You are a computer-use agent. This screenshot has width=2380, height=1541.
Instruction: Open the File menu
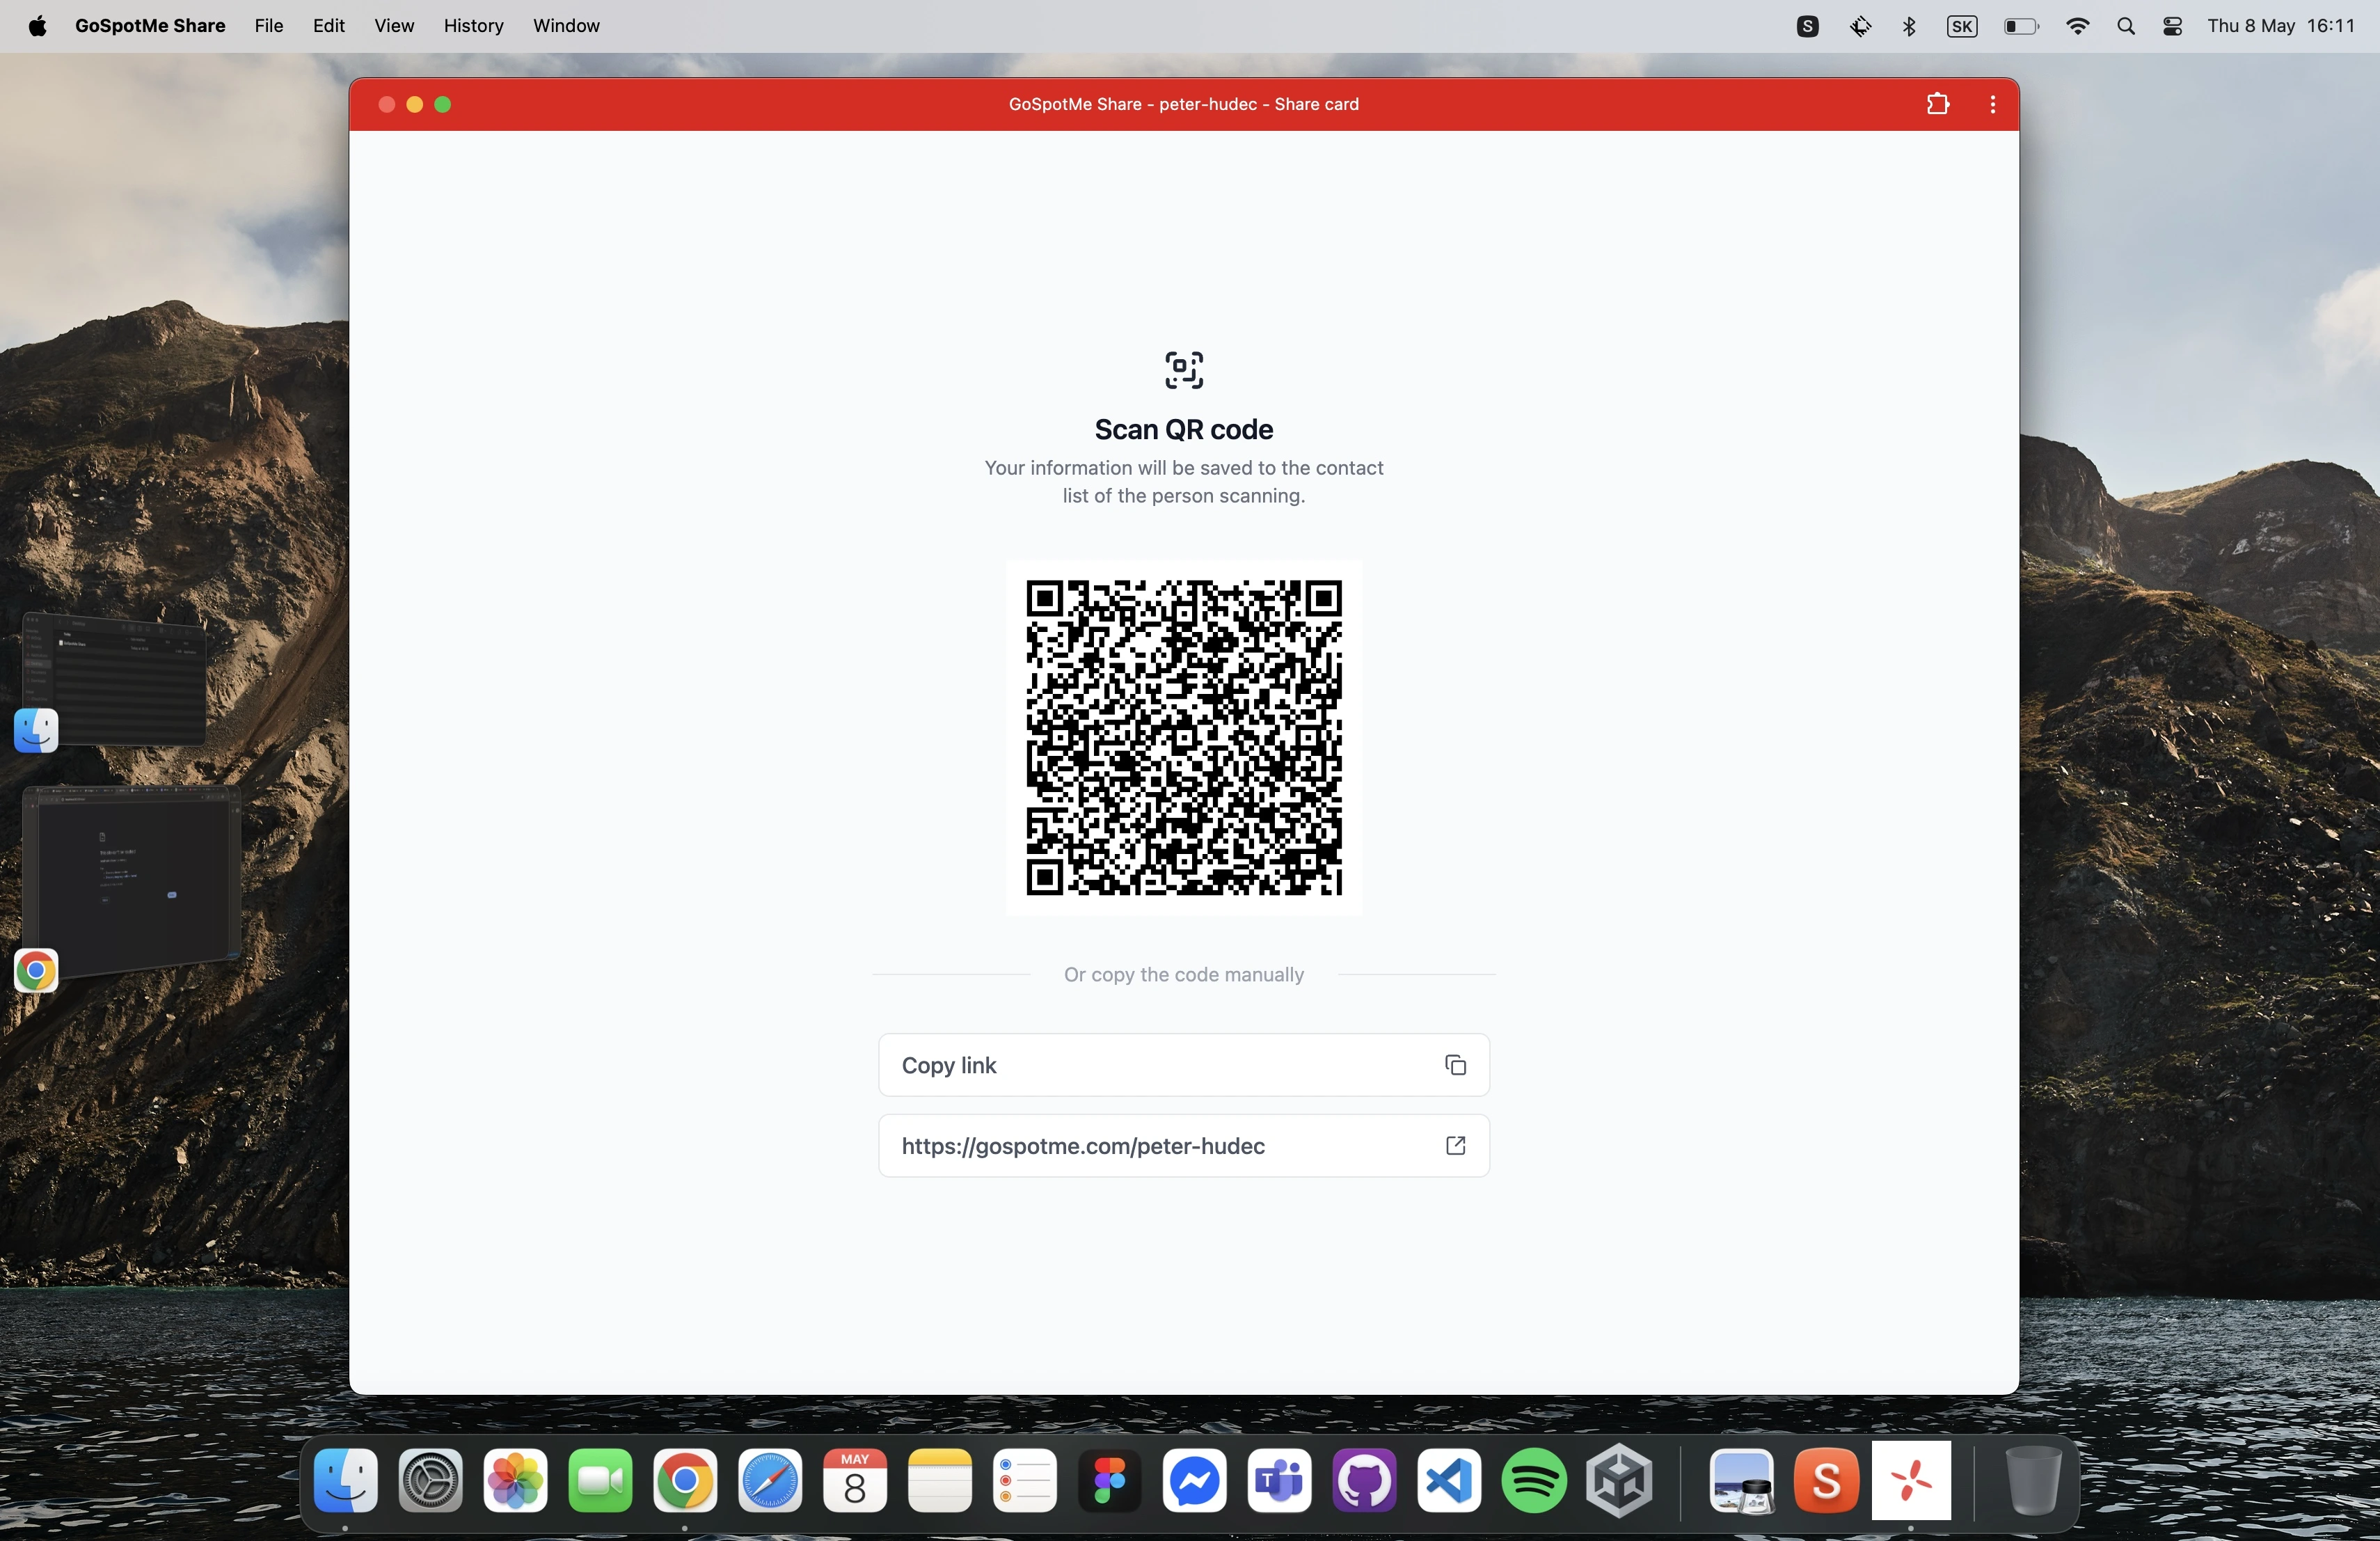pyautogui.click(x=269, y=26)
